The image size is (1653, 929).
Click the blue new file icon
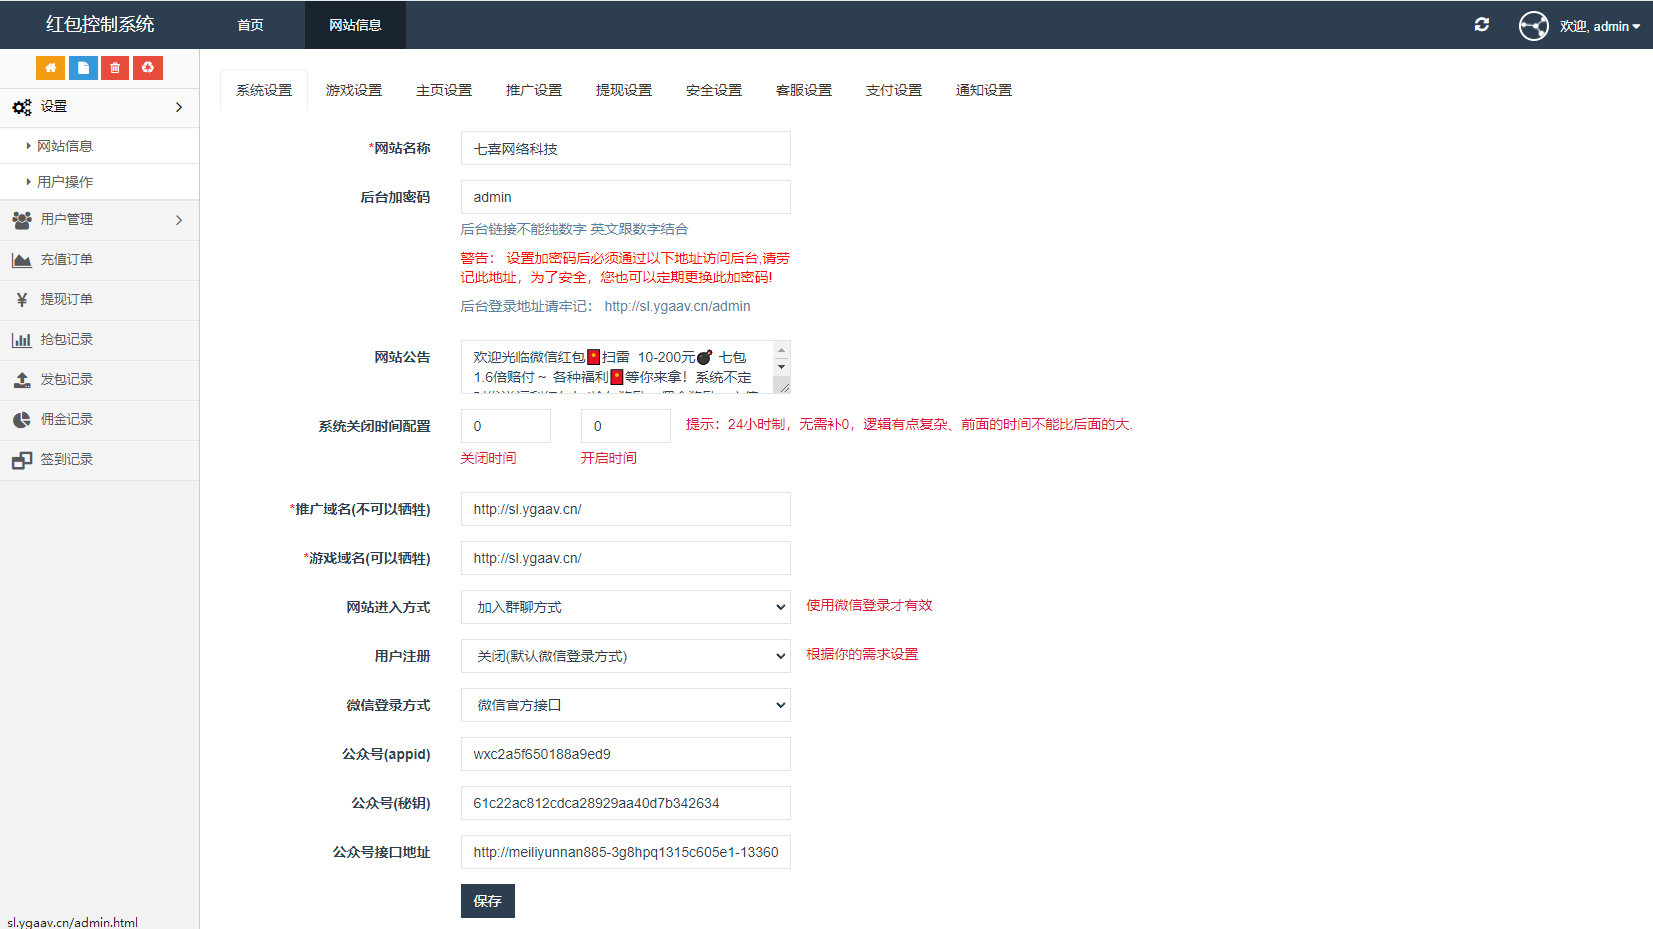82,67
